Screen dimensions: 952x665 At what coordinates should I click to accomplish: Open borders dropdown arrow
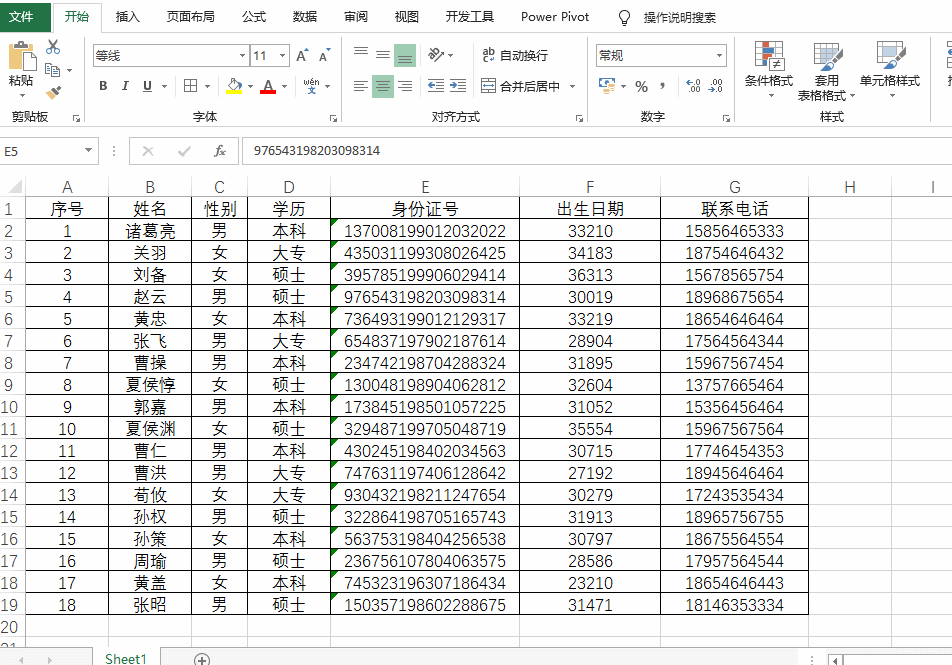(x=207, y=86)
